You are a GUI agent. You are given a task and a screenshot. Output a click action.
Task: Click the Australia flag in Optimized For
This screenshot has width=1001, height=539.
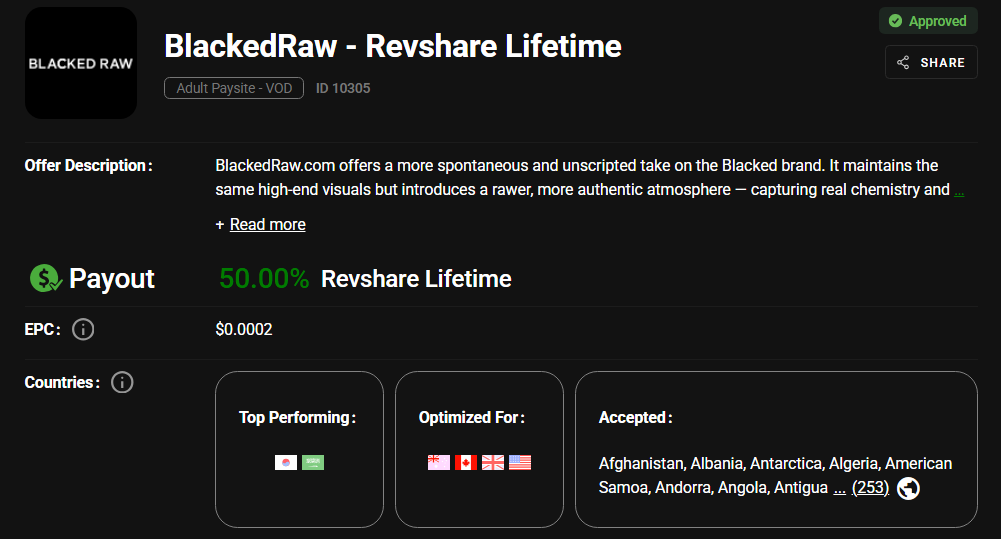439,462
